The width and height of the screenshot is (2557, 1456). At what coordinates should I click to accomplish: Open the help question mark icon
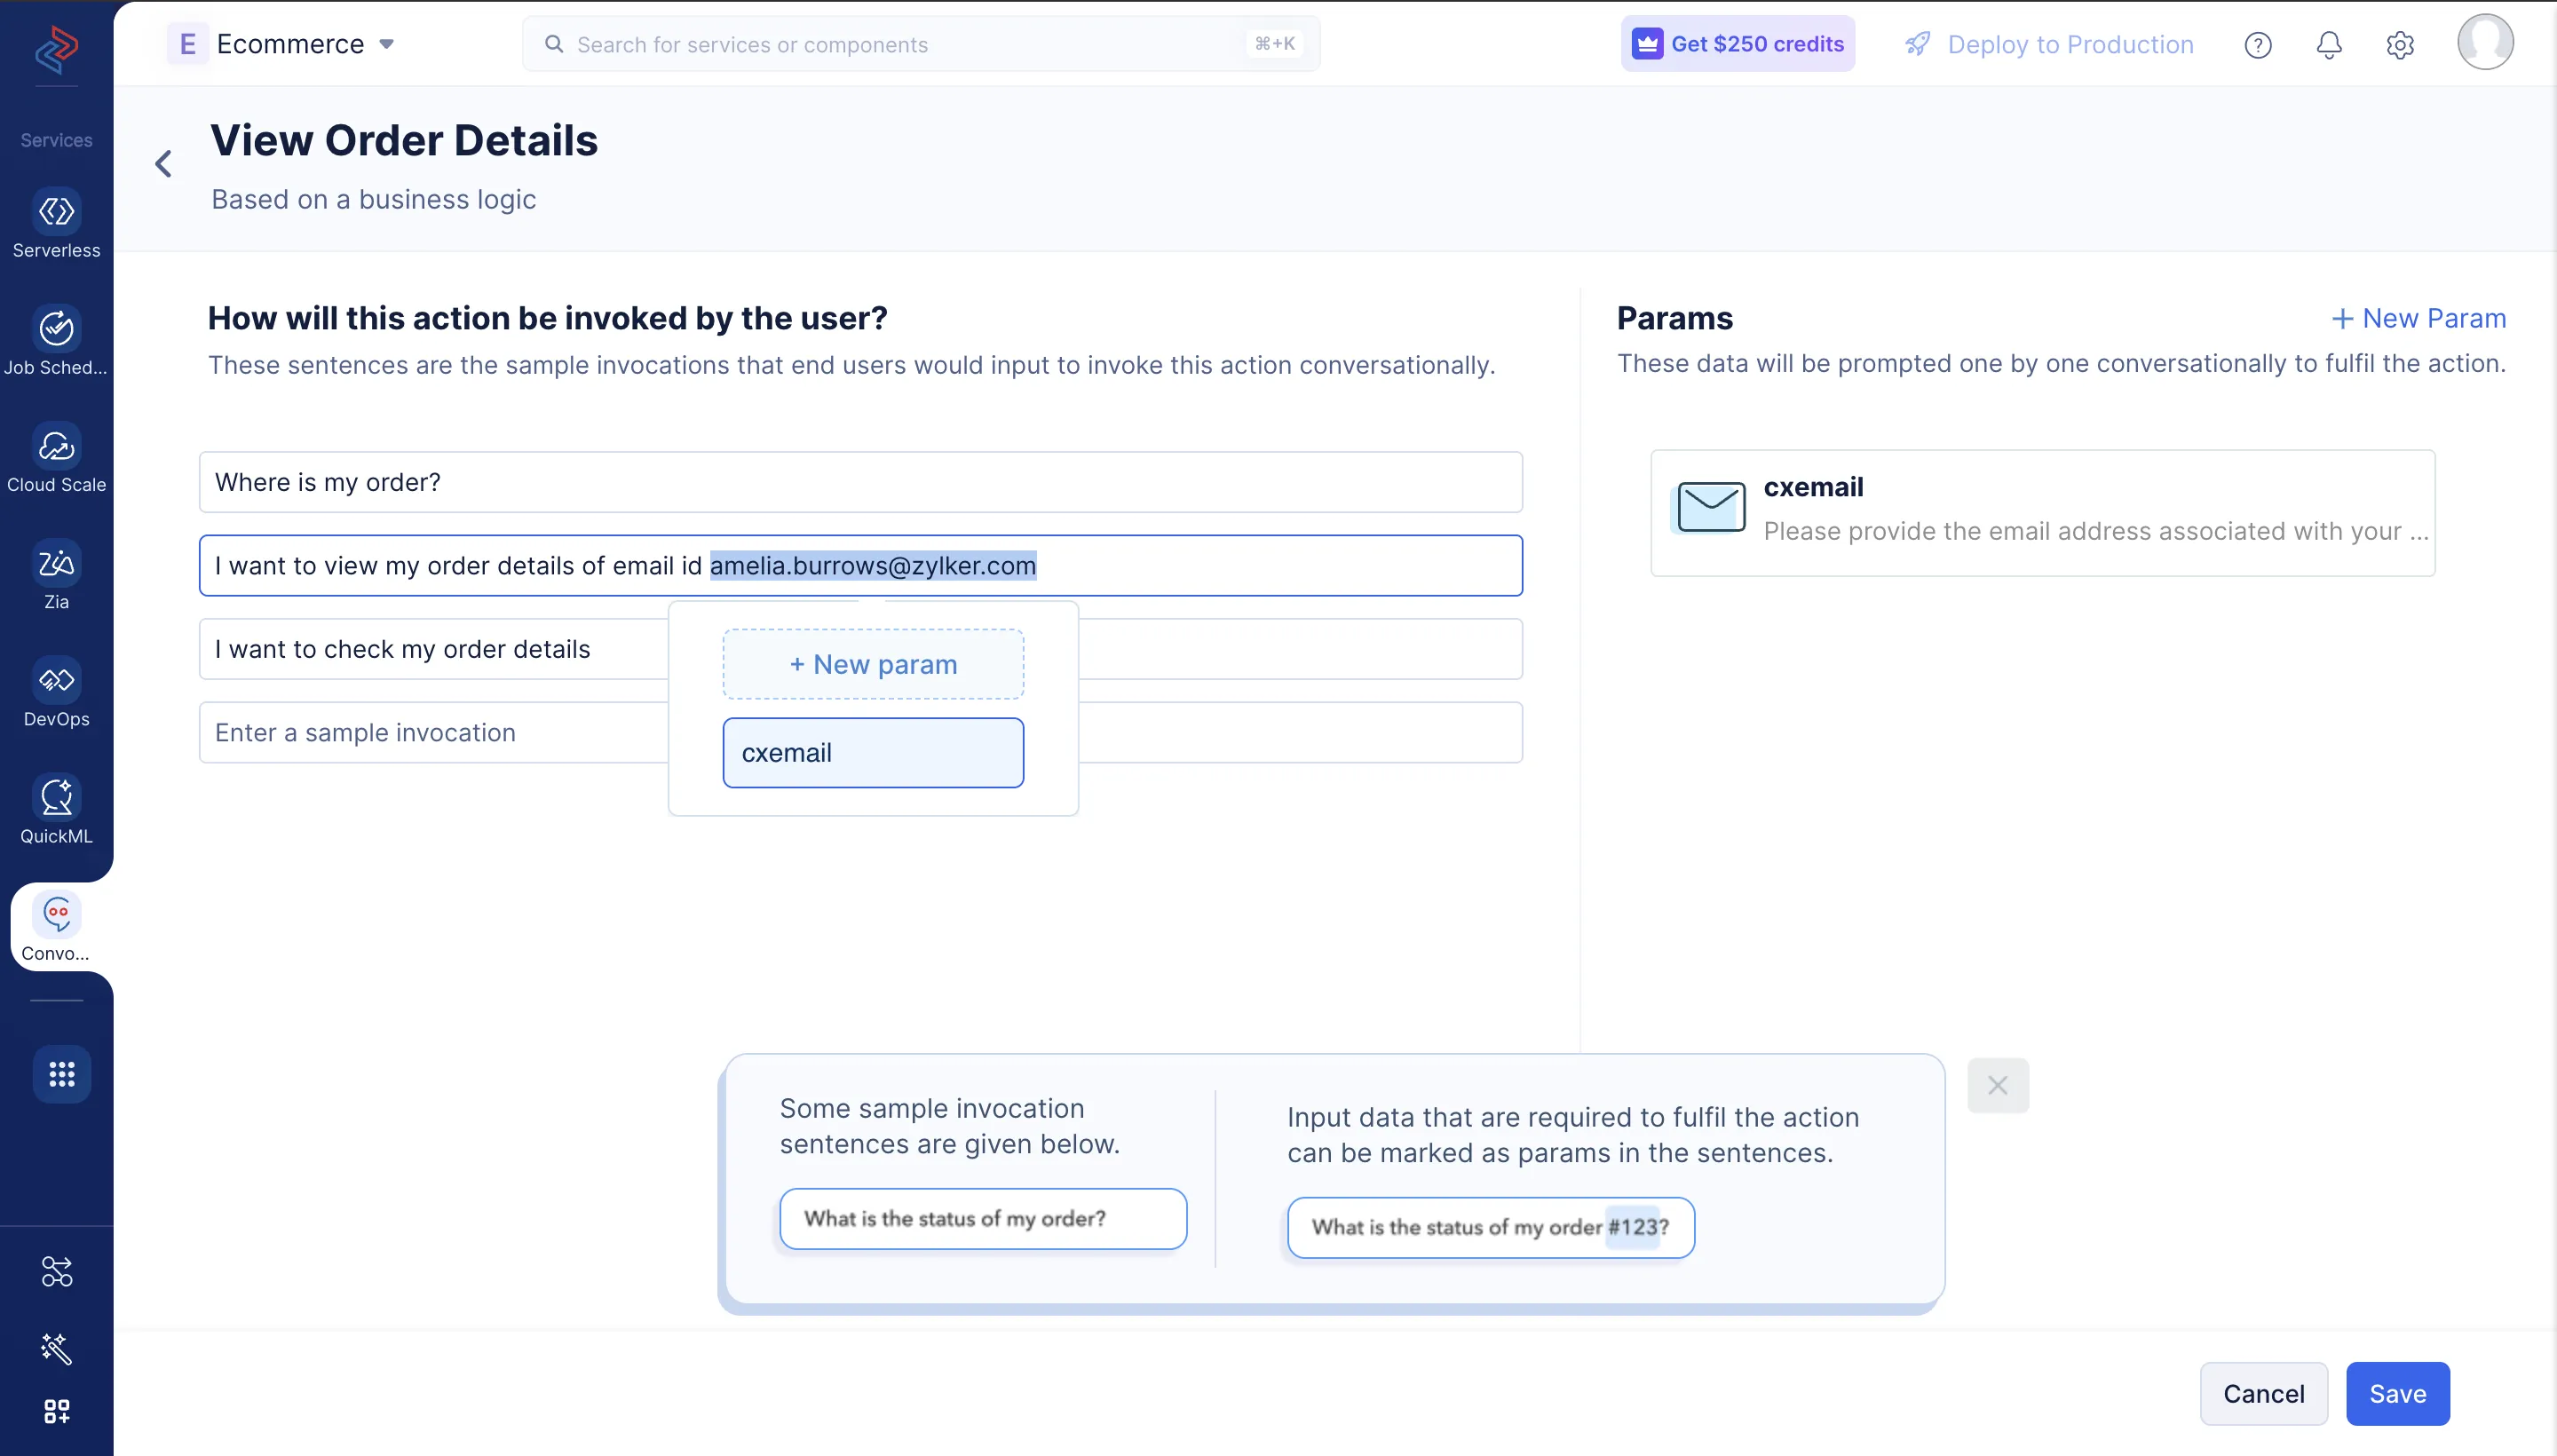2258,45
